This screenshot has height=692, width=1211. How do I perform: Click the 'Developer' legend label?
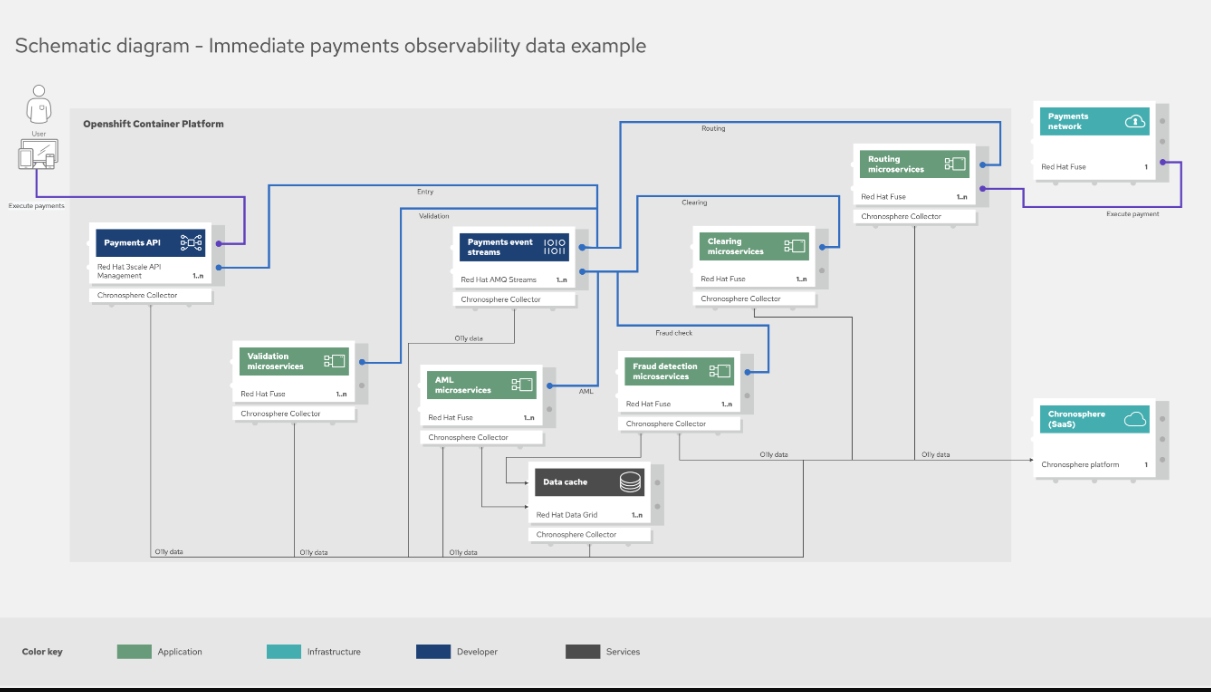(x=477, y=651)
